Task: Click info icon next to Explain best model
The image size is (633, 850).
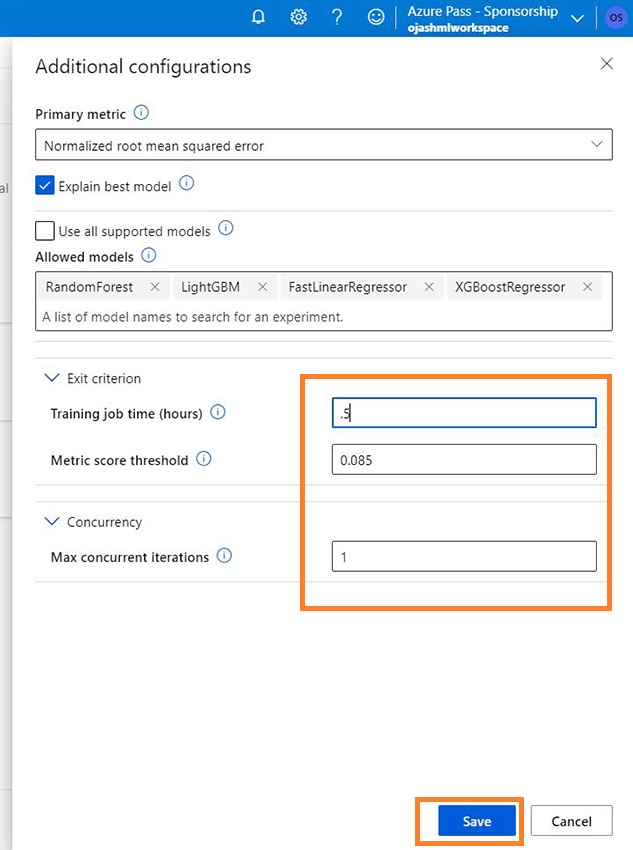Action: 186,184
